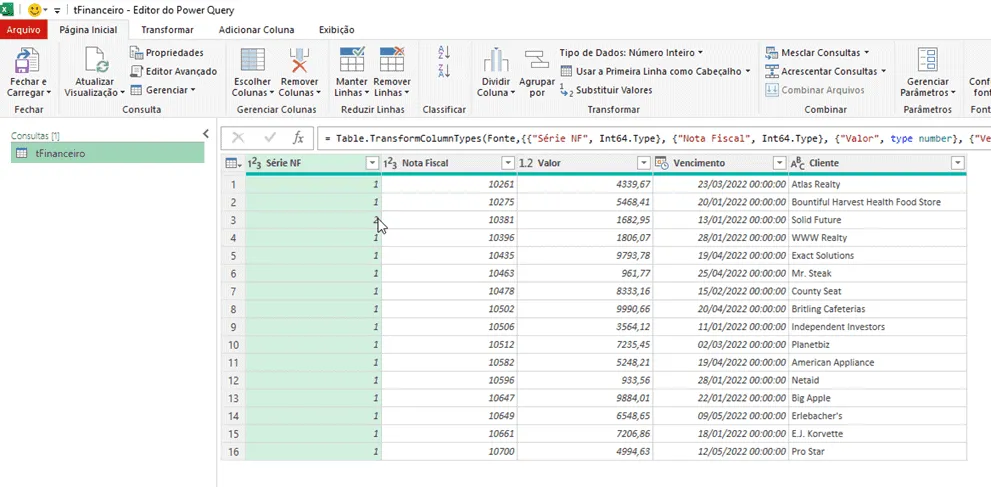Click the Atualizar Visualização icon

tap(97, 60)
